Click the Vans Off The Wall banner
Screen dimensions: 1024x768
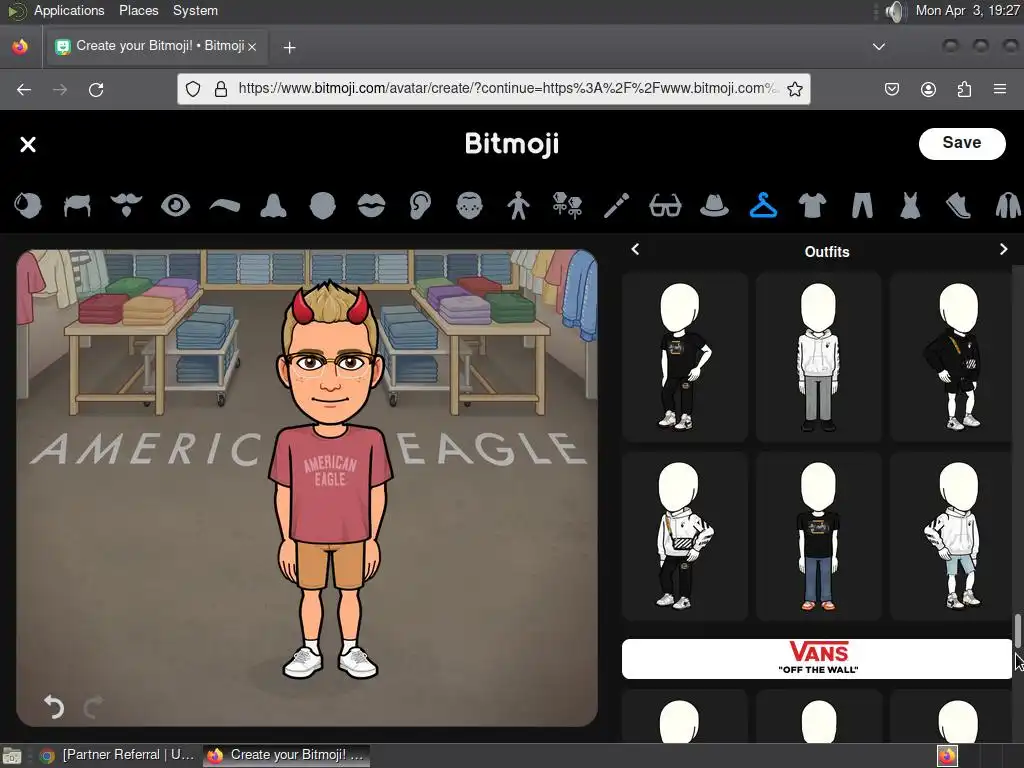pos(817,658)
